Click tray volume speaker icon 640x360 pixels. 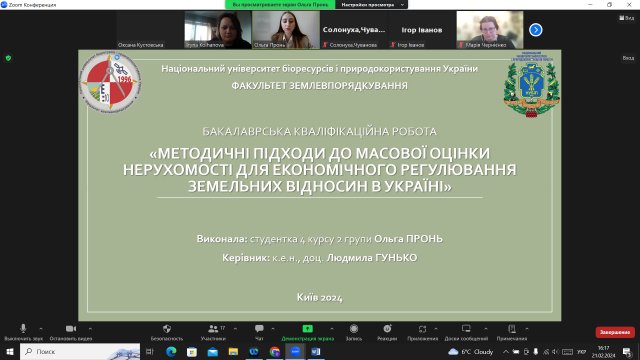point(555,351)
